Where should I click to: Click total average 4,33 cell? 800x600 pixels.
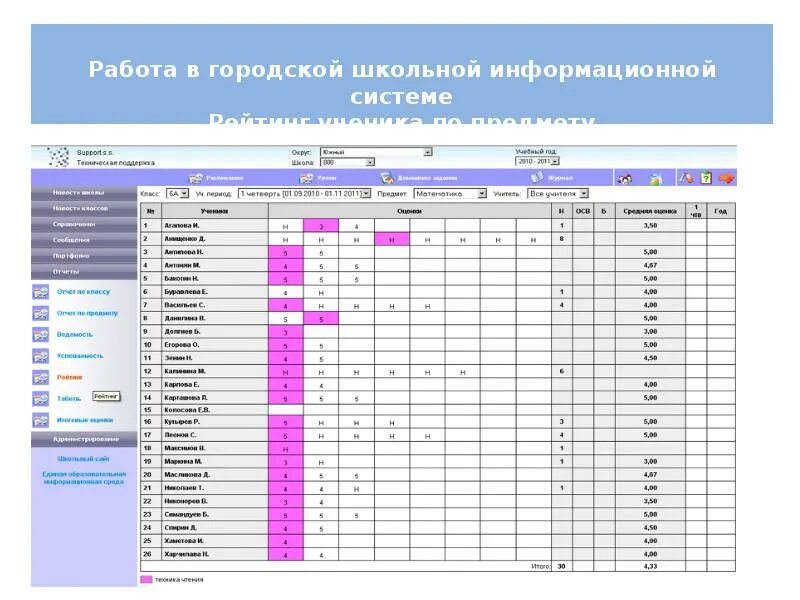tap(650, 566)
